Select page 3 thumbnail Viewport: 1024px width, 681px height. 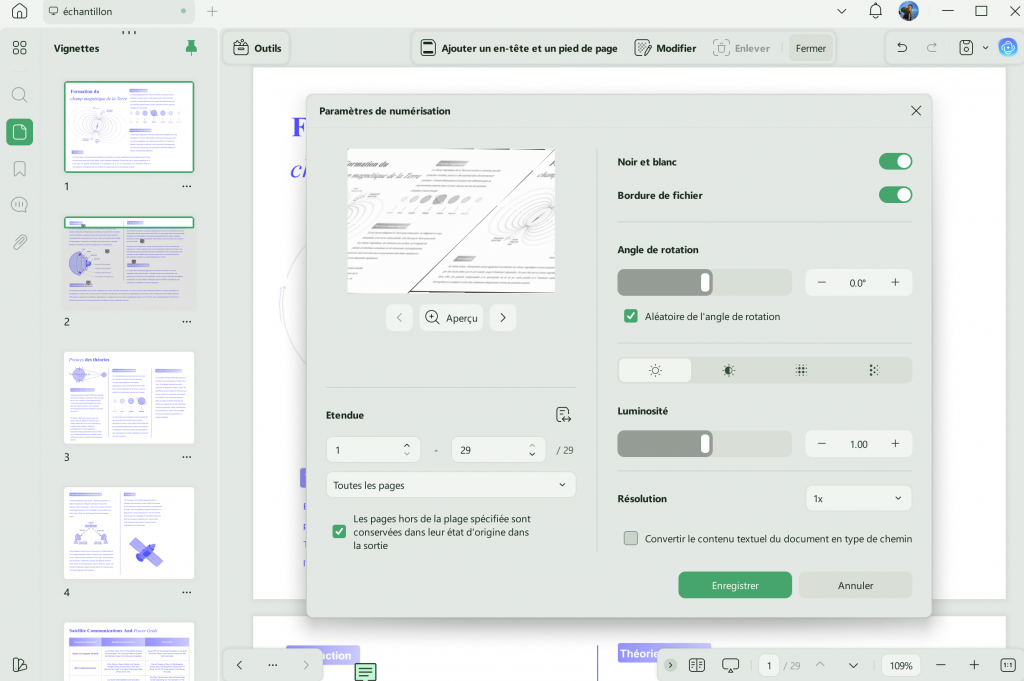point(129,398)
